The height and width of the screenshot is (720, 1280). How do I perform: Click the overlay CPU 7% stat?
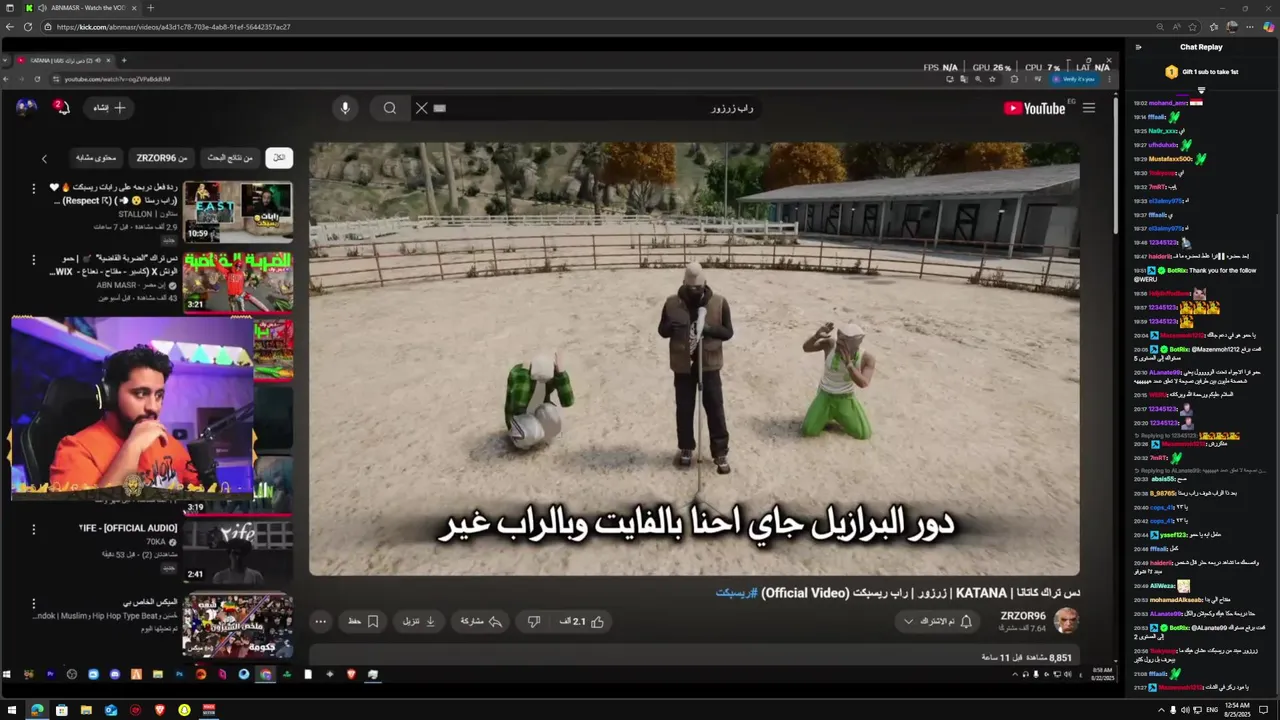(x=1042, y=68)
